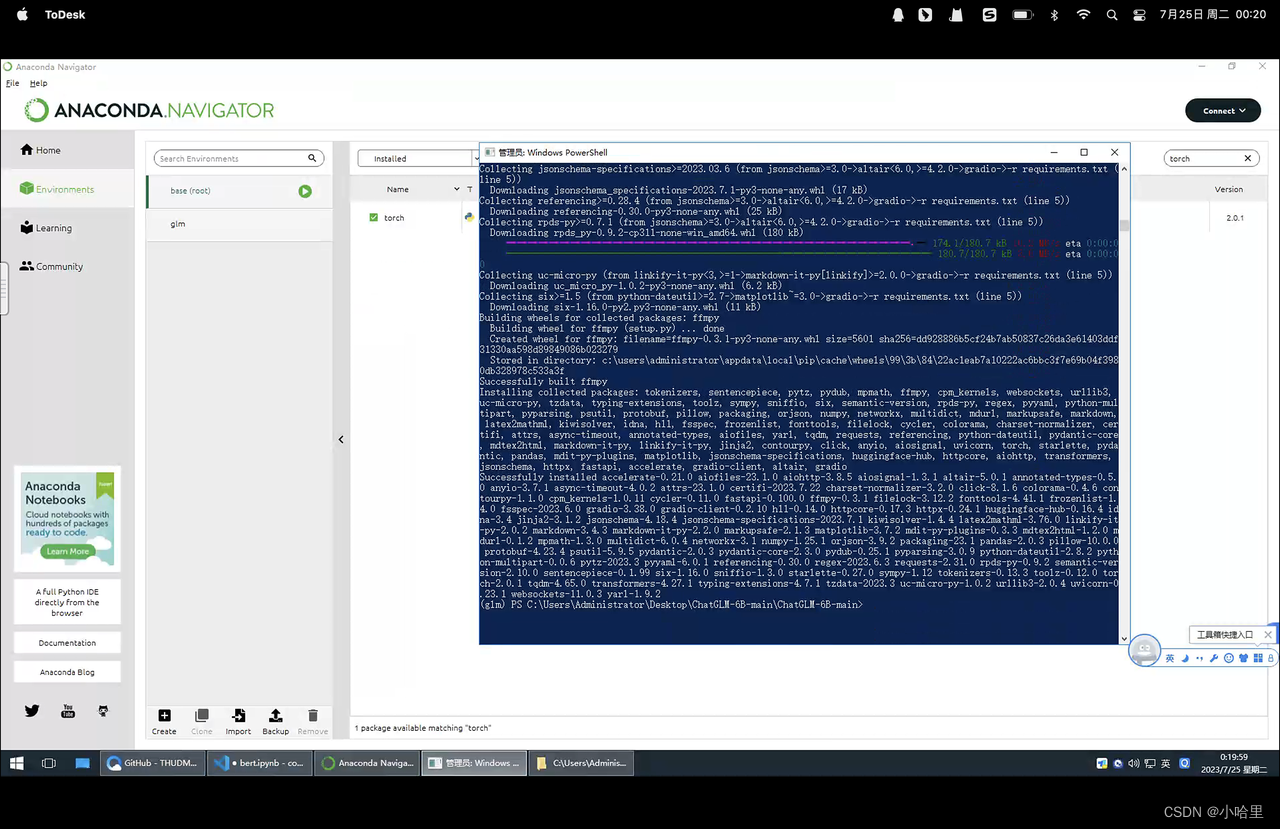Open Anaconda's Twitter page

[32, 711]
